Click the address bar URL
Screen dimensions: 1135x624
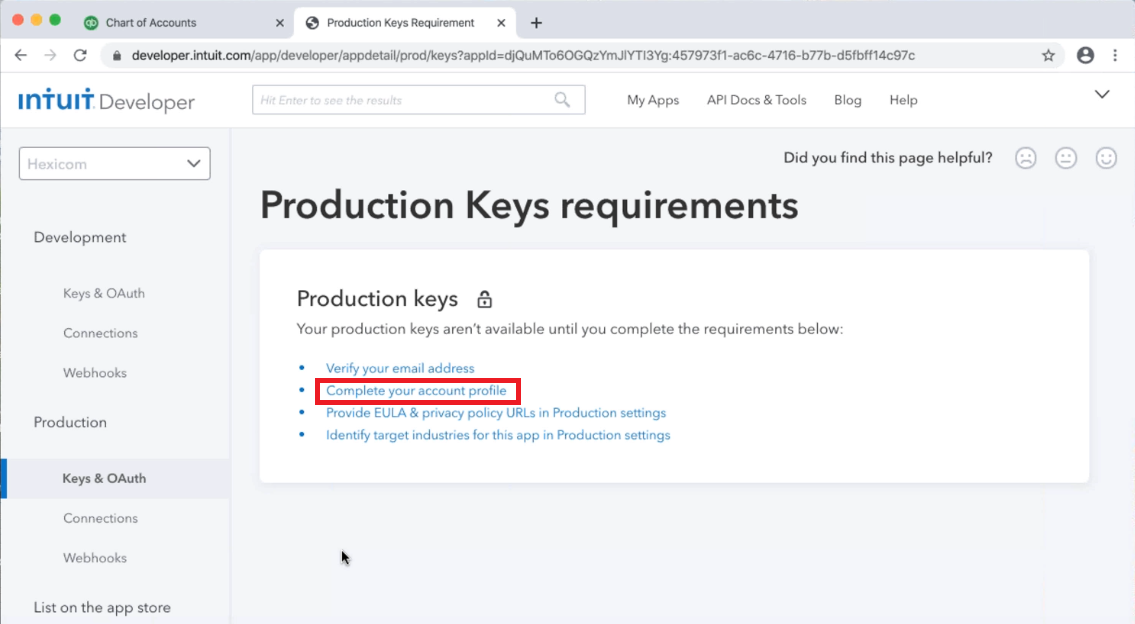tap(523, 56)
